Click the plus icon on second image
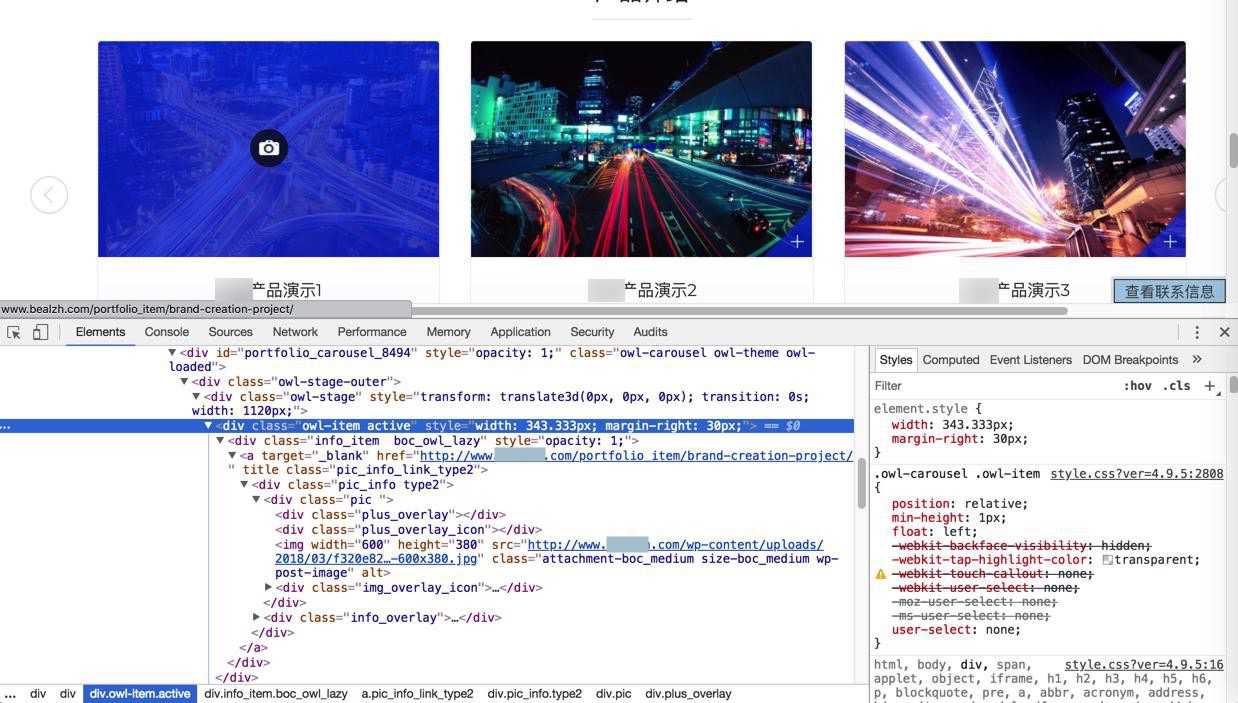1238x703 pixels. coord(797,242)
